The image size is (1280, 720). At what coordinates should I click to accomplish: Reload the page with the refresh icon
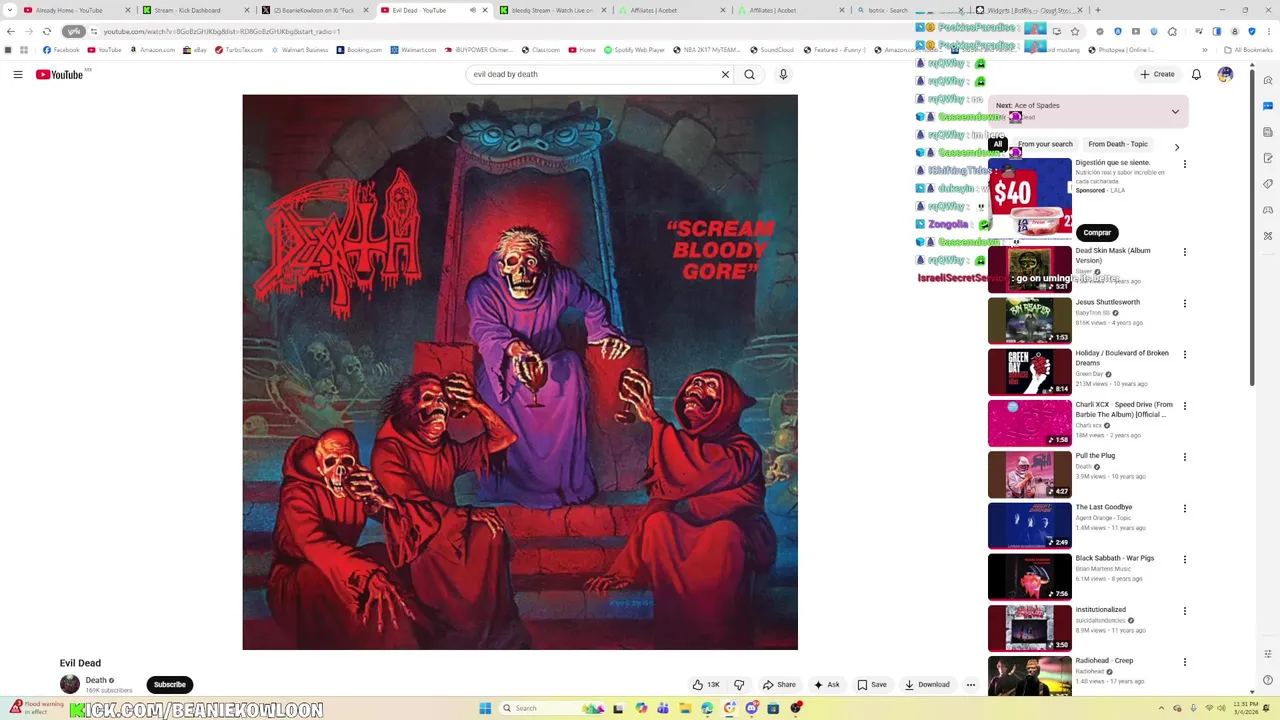coord(47,31)
